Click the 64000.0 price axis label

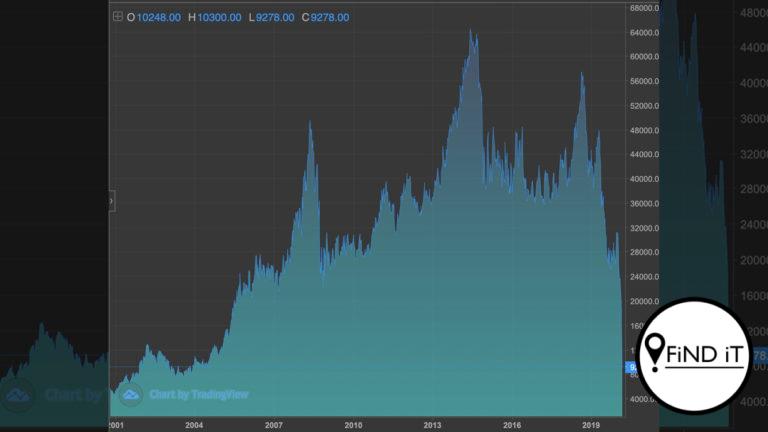(644, 33)
